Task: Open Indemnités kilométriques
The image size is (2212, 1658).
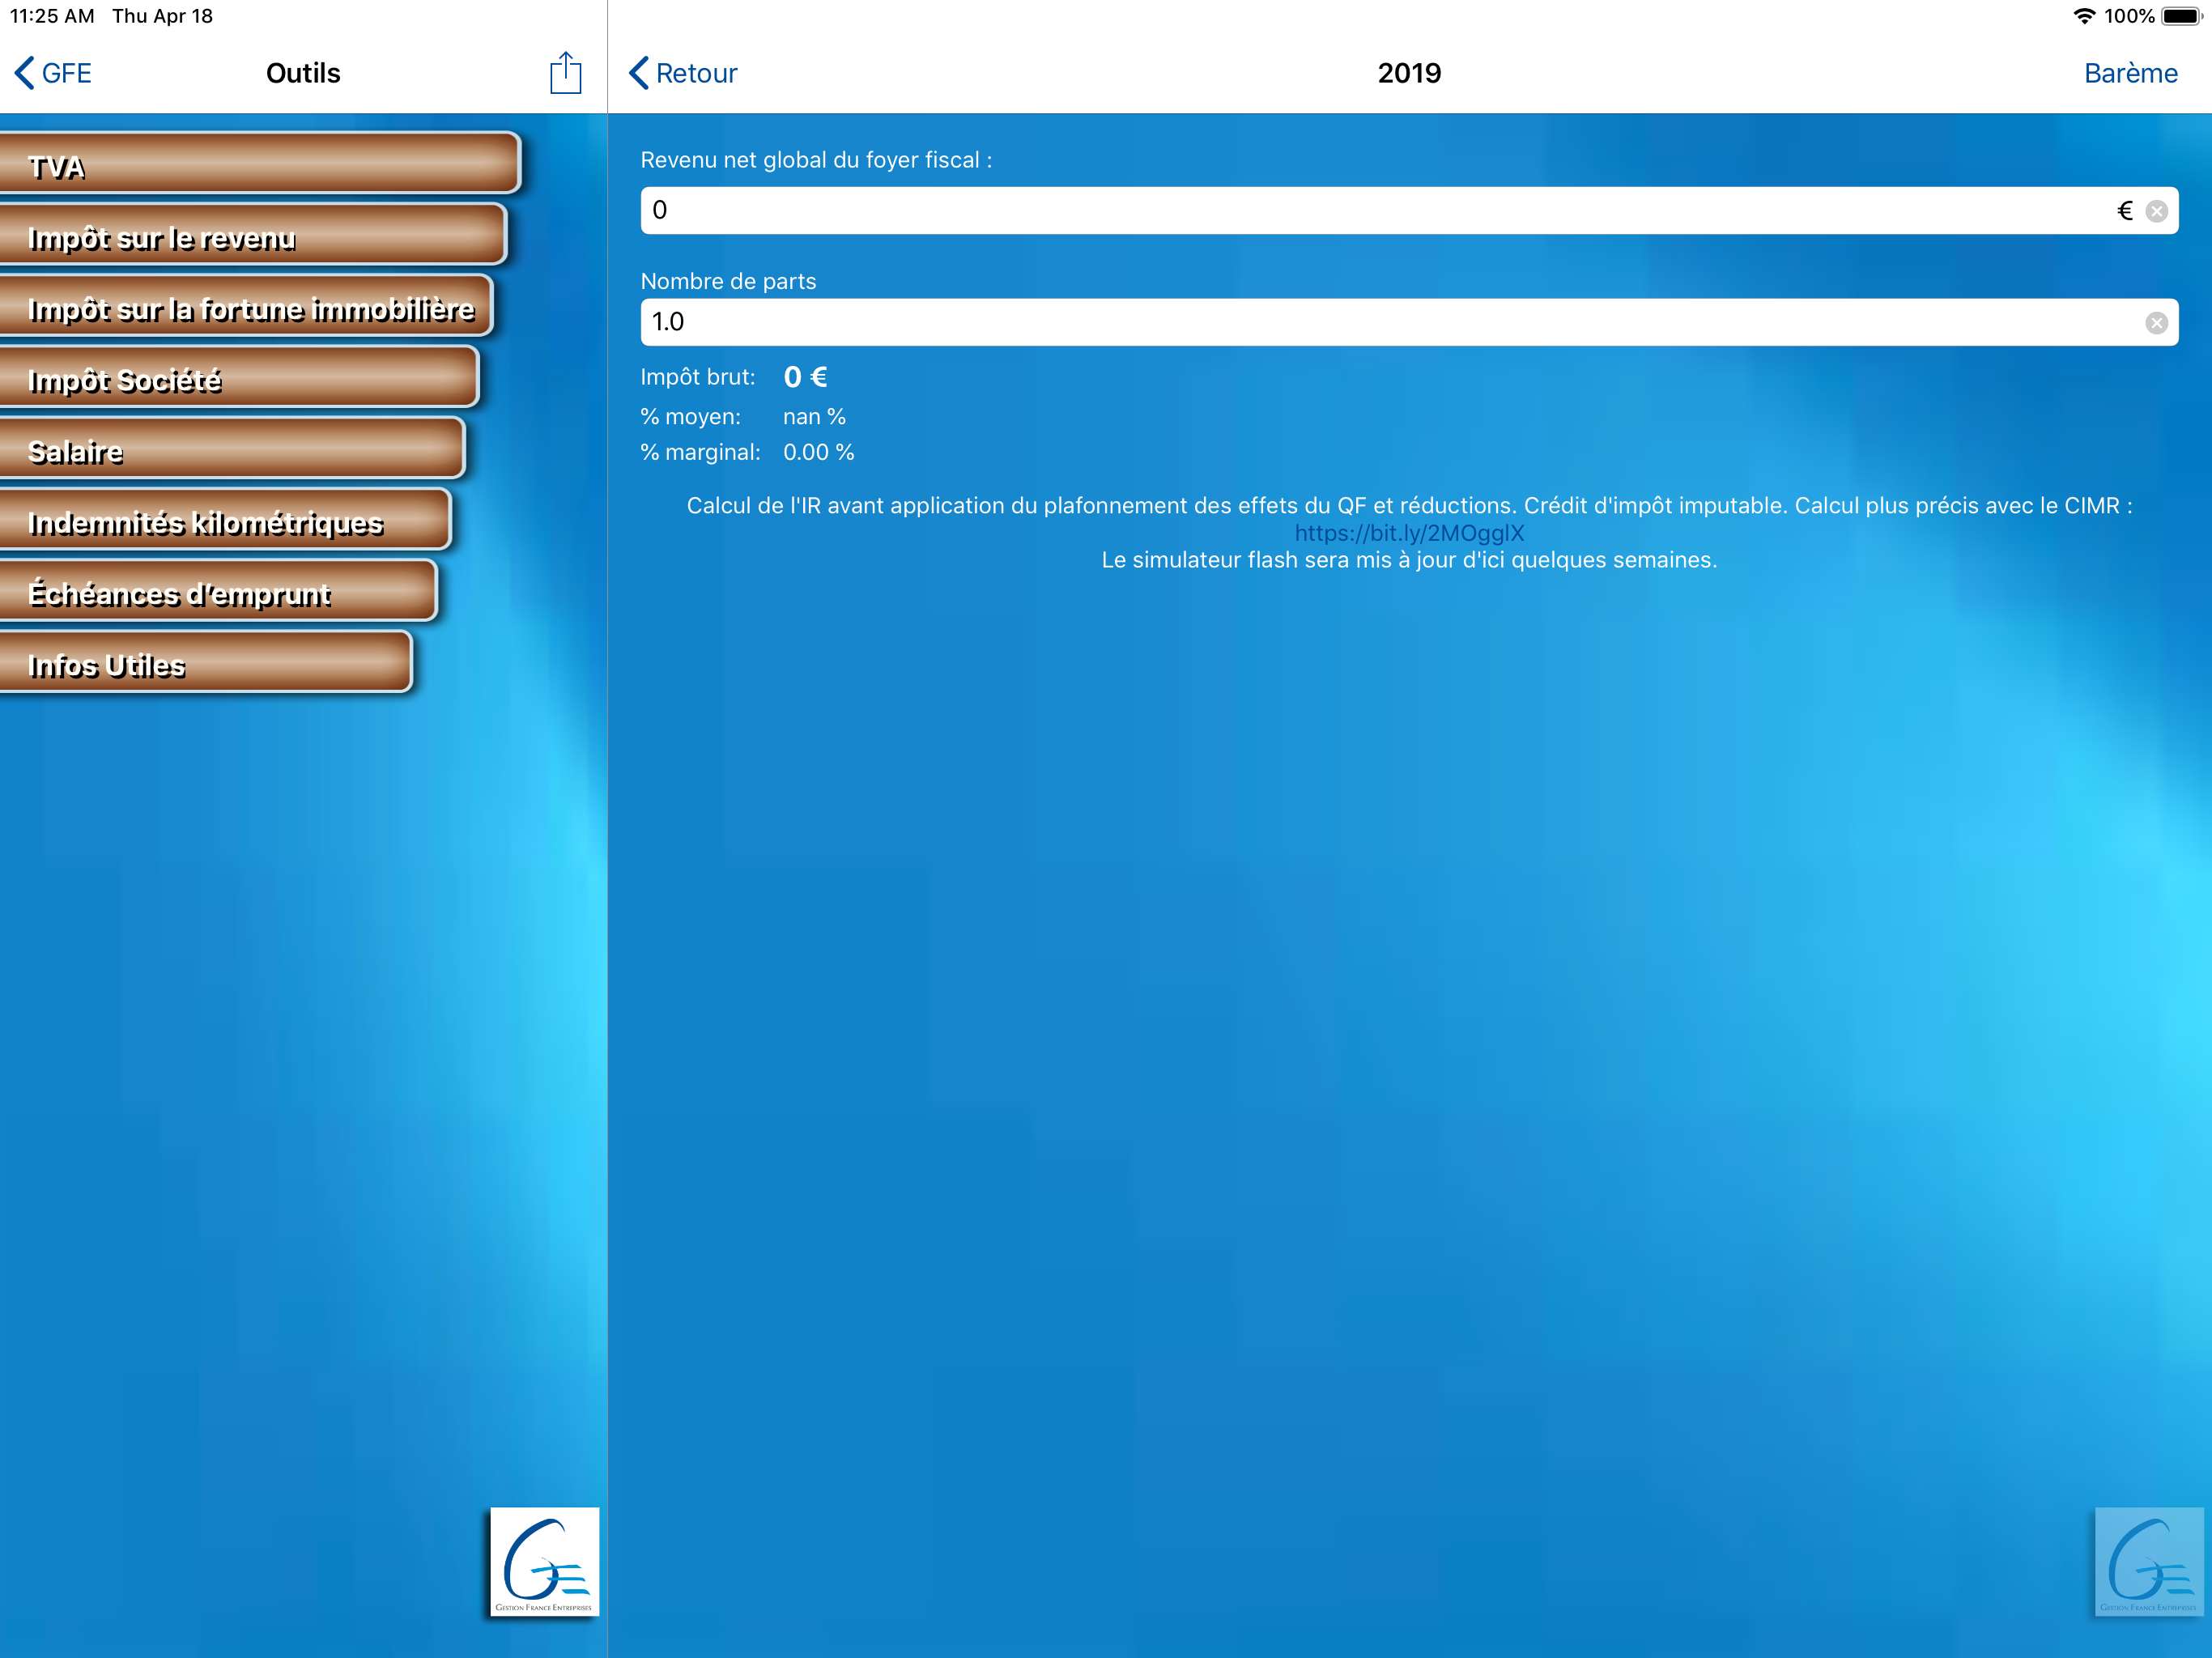Action: coord(225,520)
